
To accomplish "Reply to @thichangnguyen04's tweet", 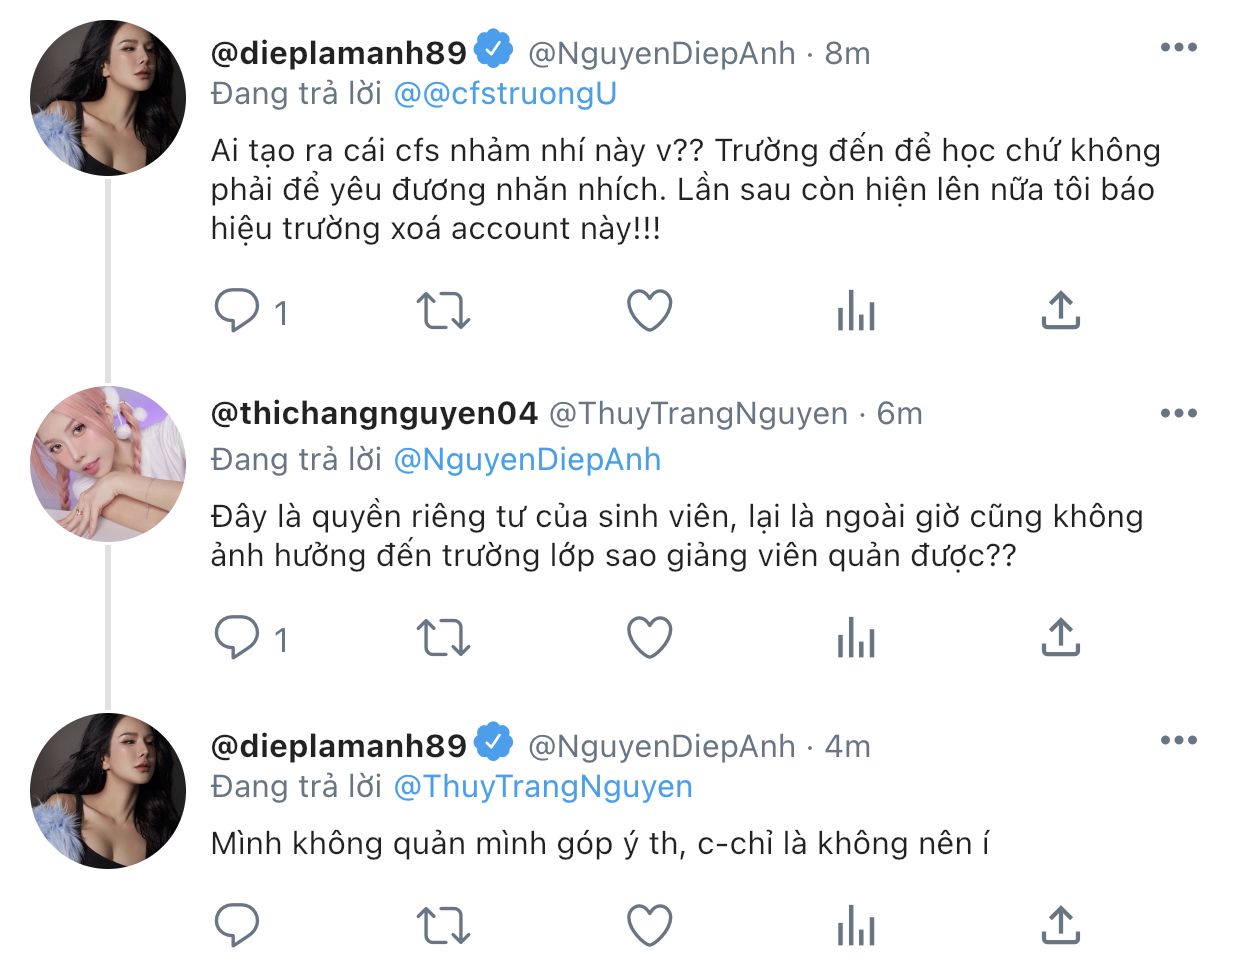I will 238,637.
